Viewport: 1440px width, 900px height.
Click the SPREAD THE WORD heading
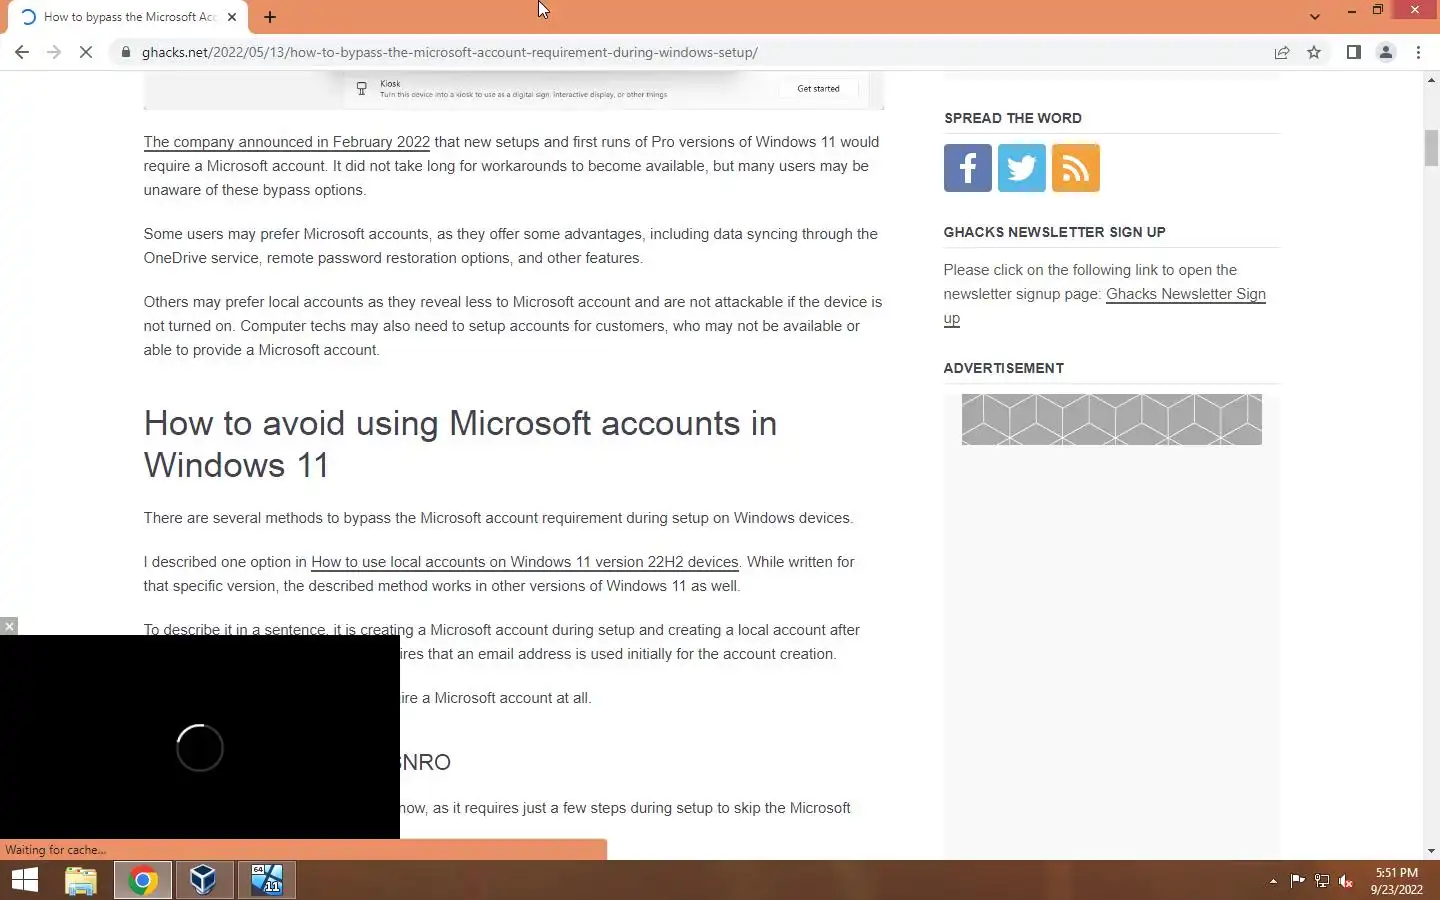pyautogui.click(x=1013, y=118)
